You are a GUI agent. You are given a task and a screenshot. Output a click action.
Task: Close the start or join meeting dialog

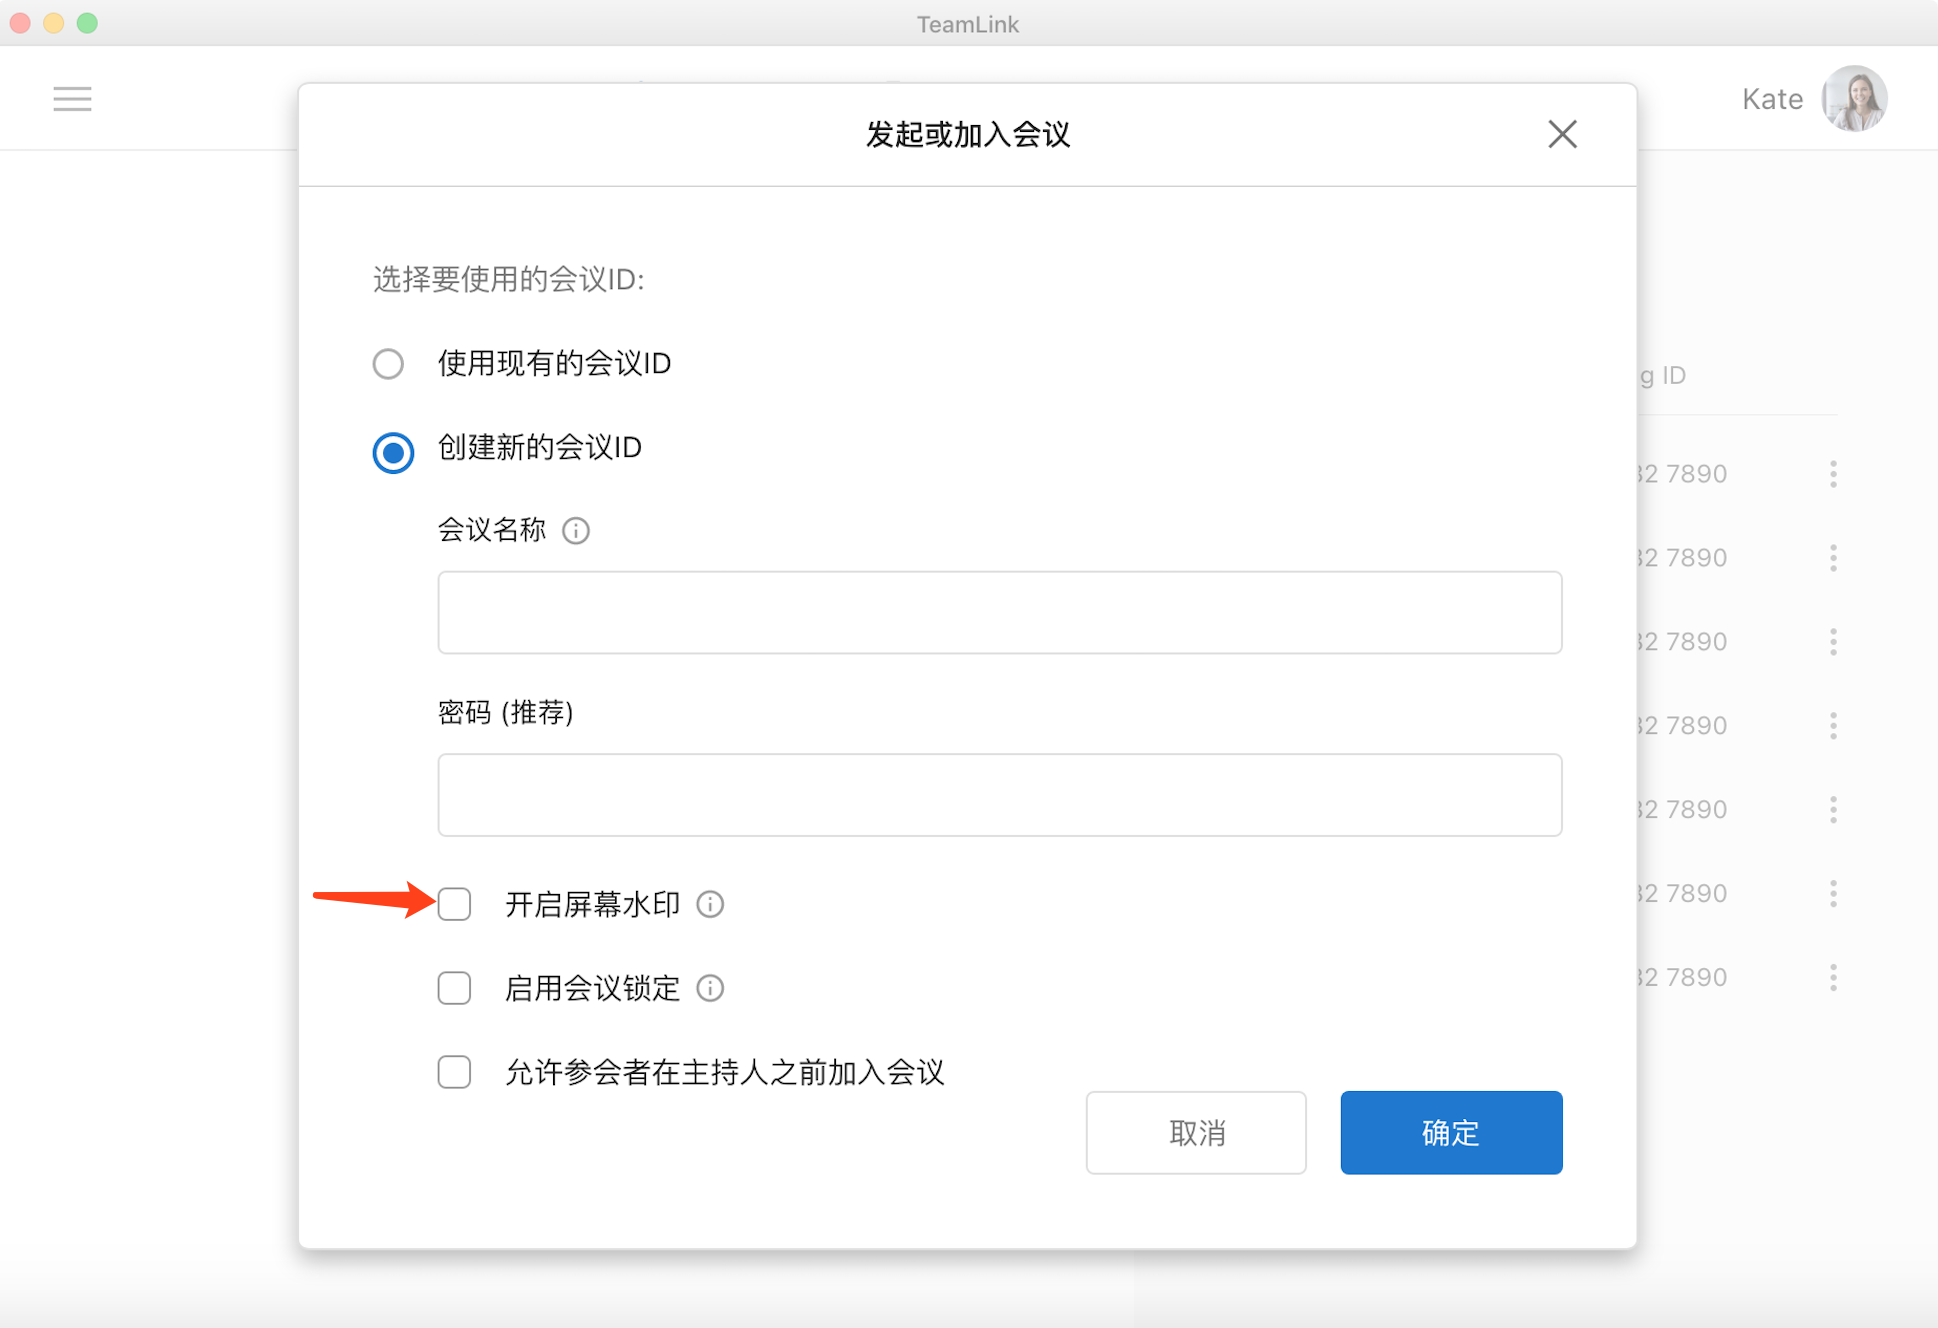(x=1562, y=134)
